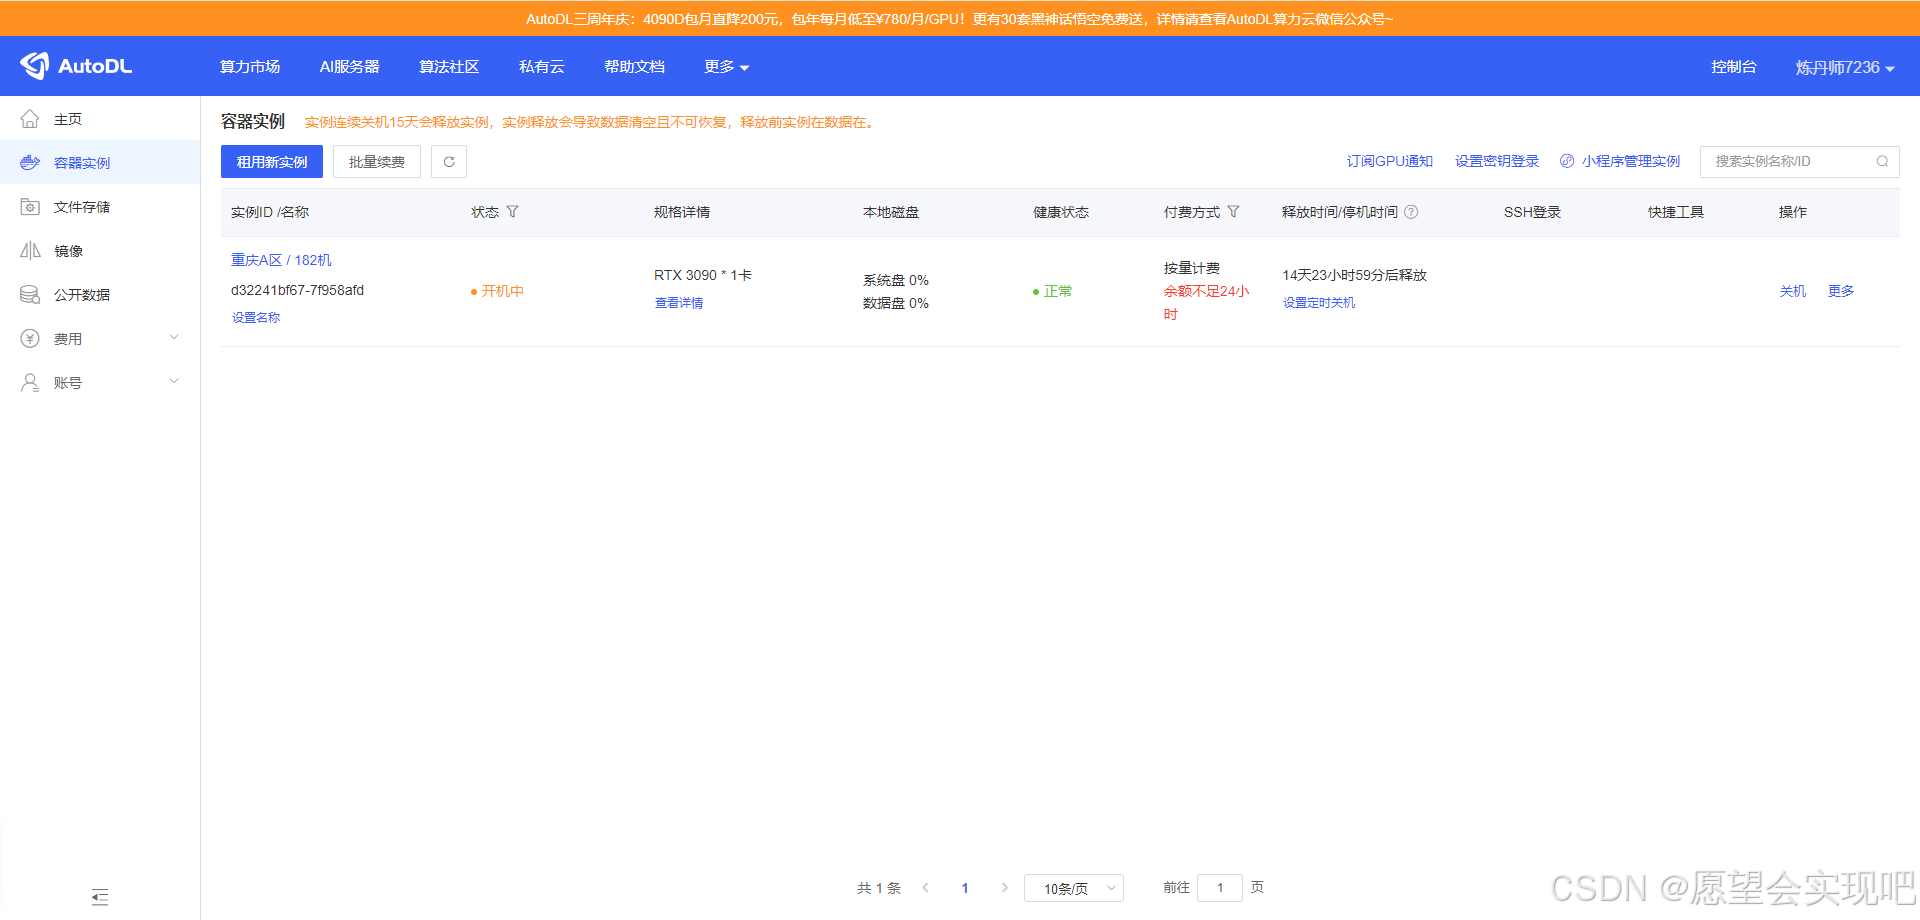This screenshot has width=1920, height=920.
Task: Click the 余额不足24小时 warning text
Action: 1206,302
